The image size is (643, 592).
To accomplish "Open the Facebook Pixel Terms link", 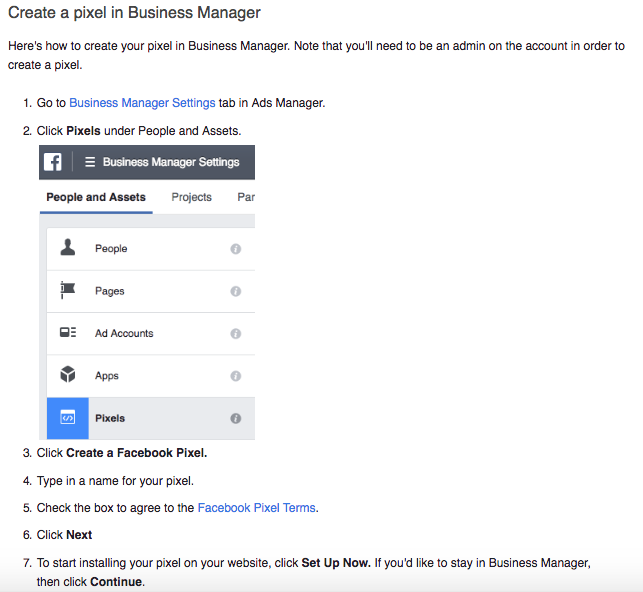I will [x=257, y=508].
